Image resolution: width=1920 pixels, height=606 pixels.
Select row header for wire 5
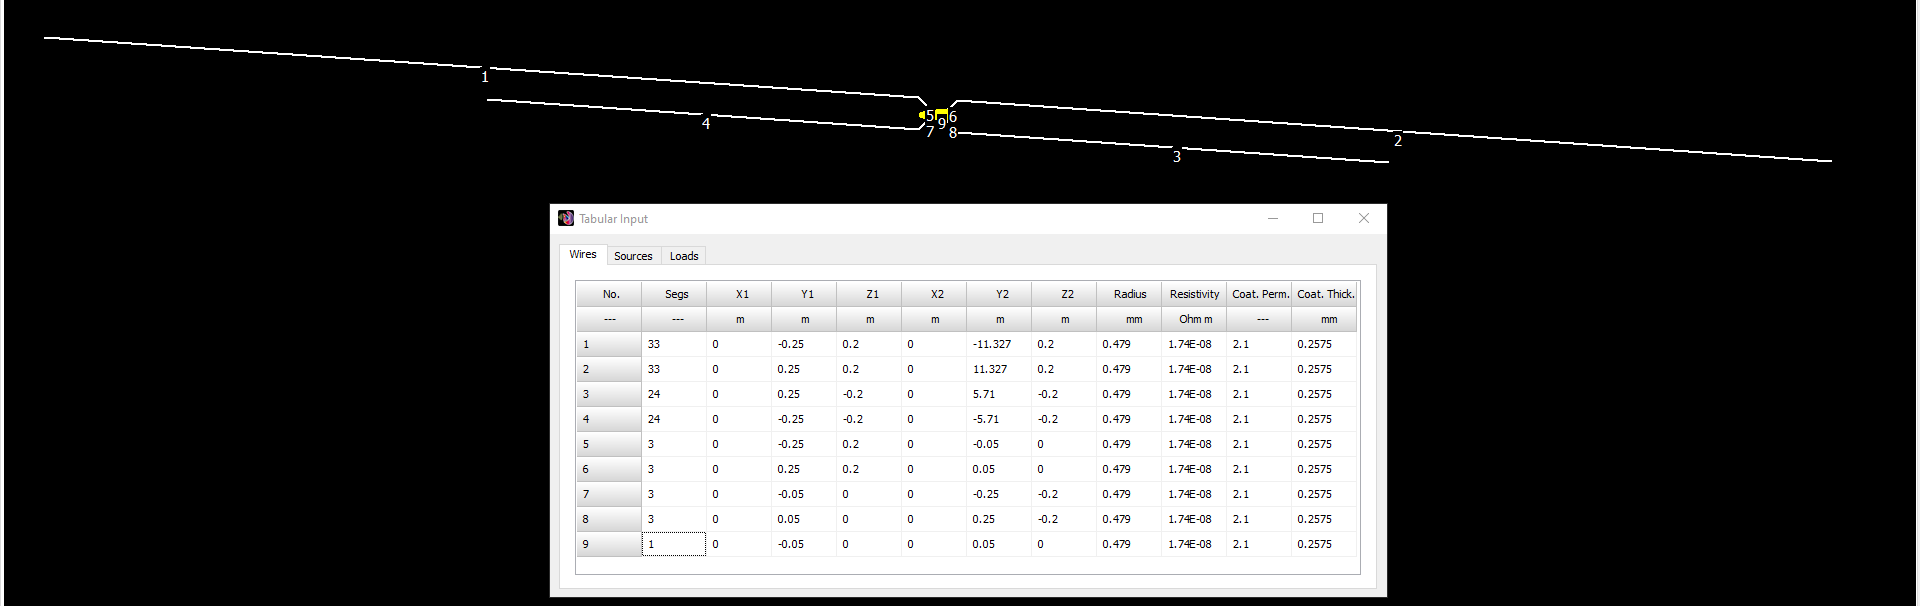[x=609, y=444]
